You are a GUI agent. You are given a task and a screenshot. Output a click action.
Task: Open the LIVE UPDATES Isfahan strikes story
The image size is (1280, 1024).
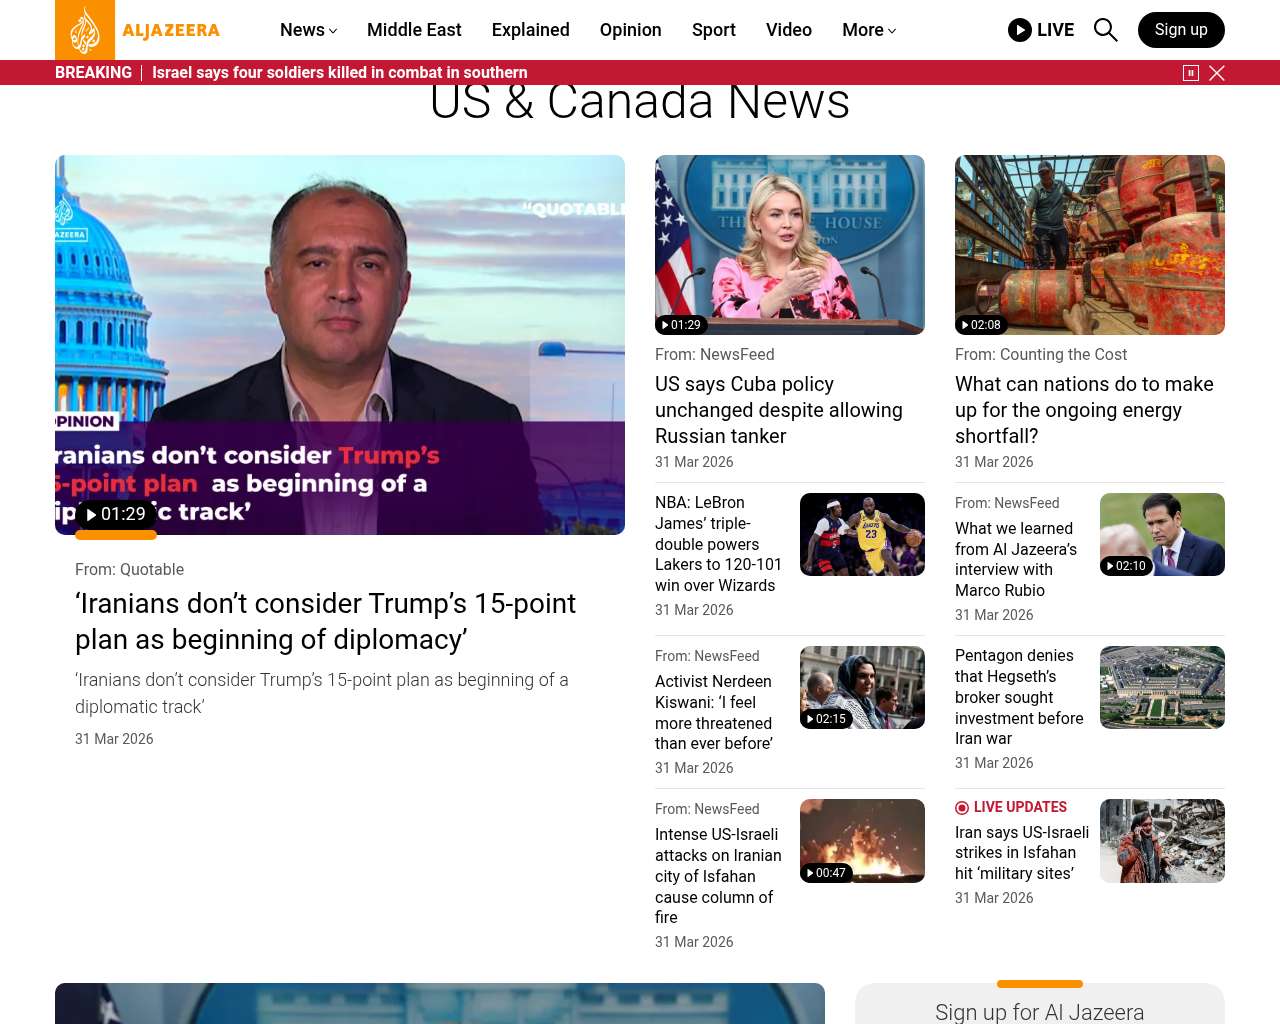point(1021,853)
